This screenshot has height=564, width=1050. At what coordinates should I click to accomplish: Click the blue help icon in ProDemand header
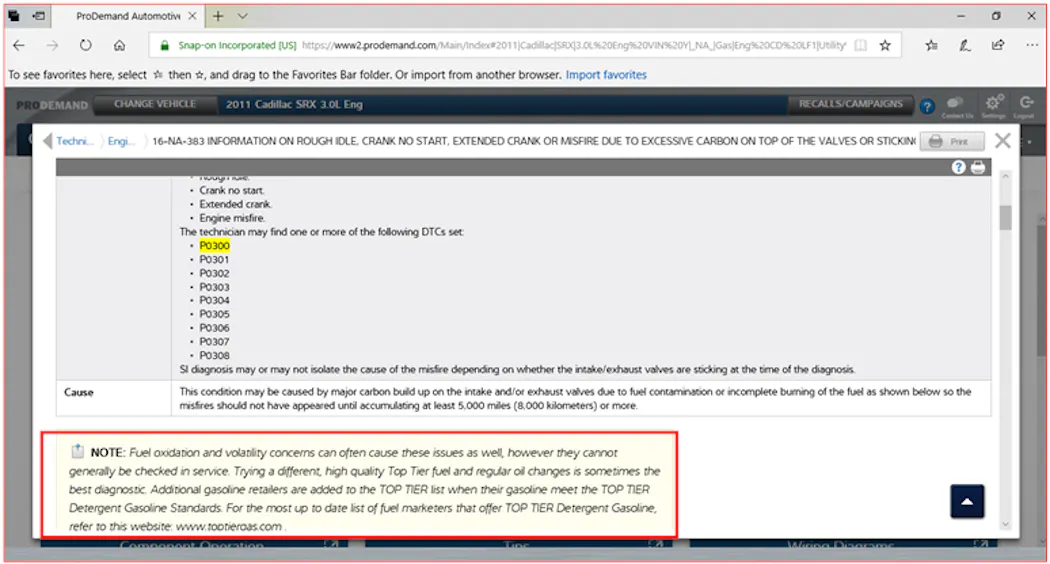click(x=927, y=107)
